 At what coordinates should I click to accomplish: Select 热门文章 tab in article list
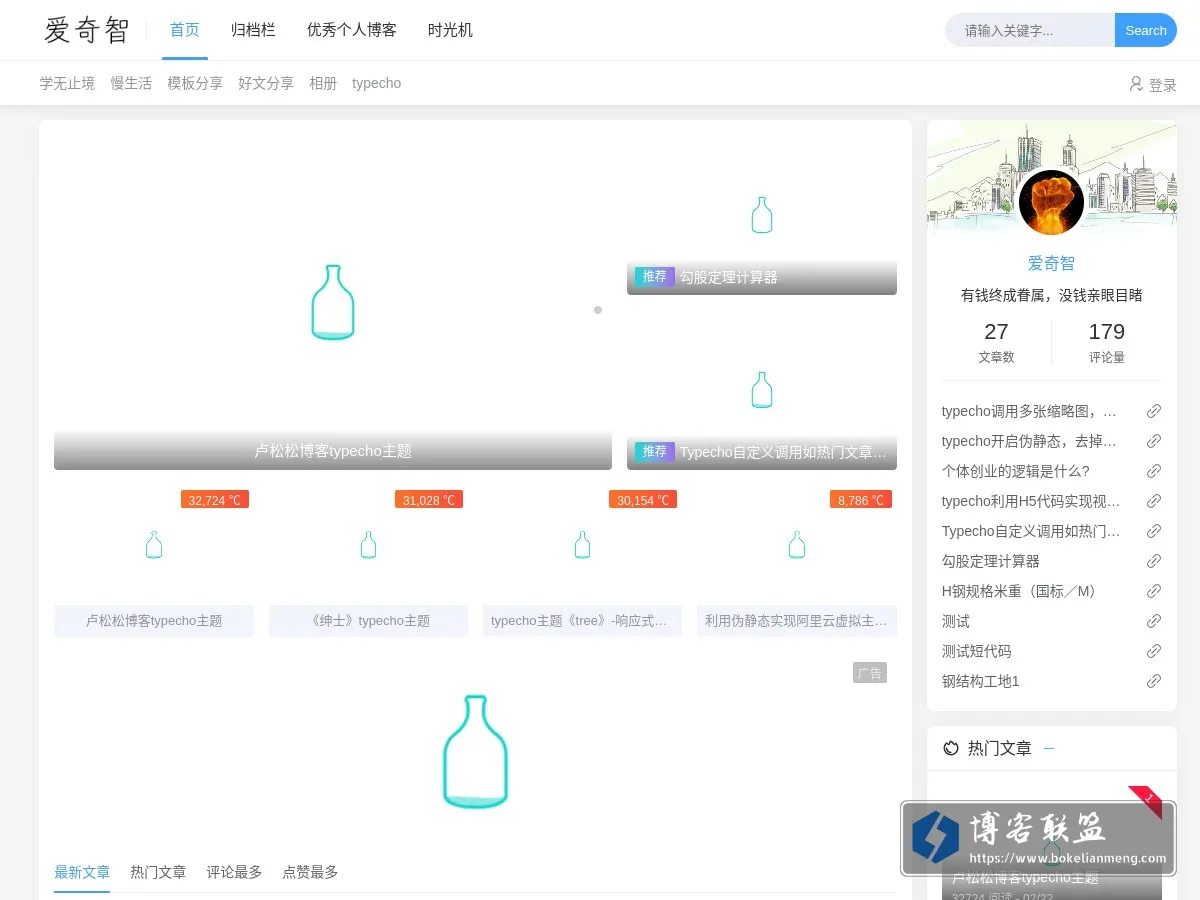click(158, 872)
